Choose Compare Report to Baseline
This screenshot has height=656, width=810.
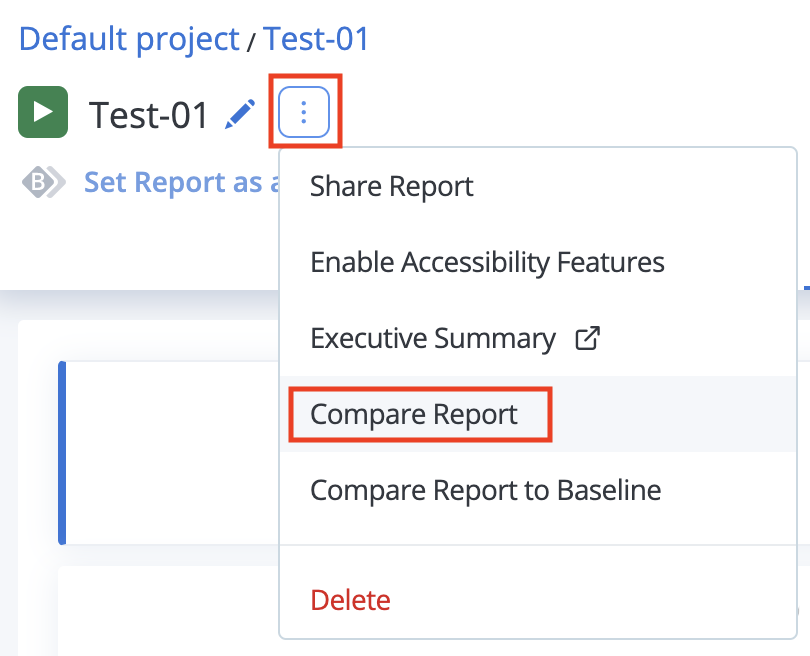coord(486,490)
